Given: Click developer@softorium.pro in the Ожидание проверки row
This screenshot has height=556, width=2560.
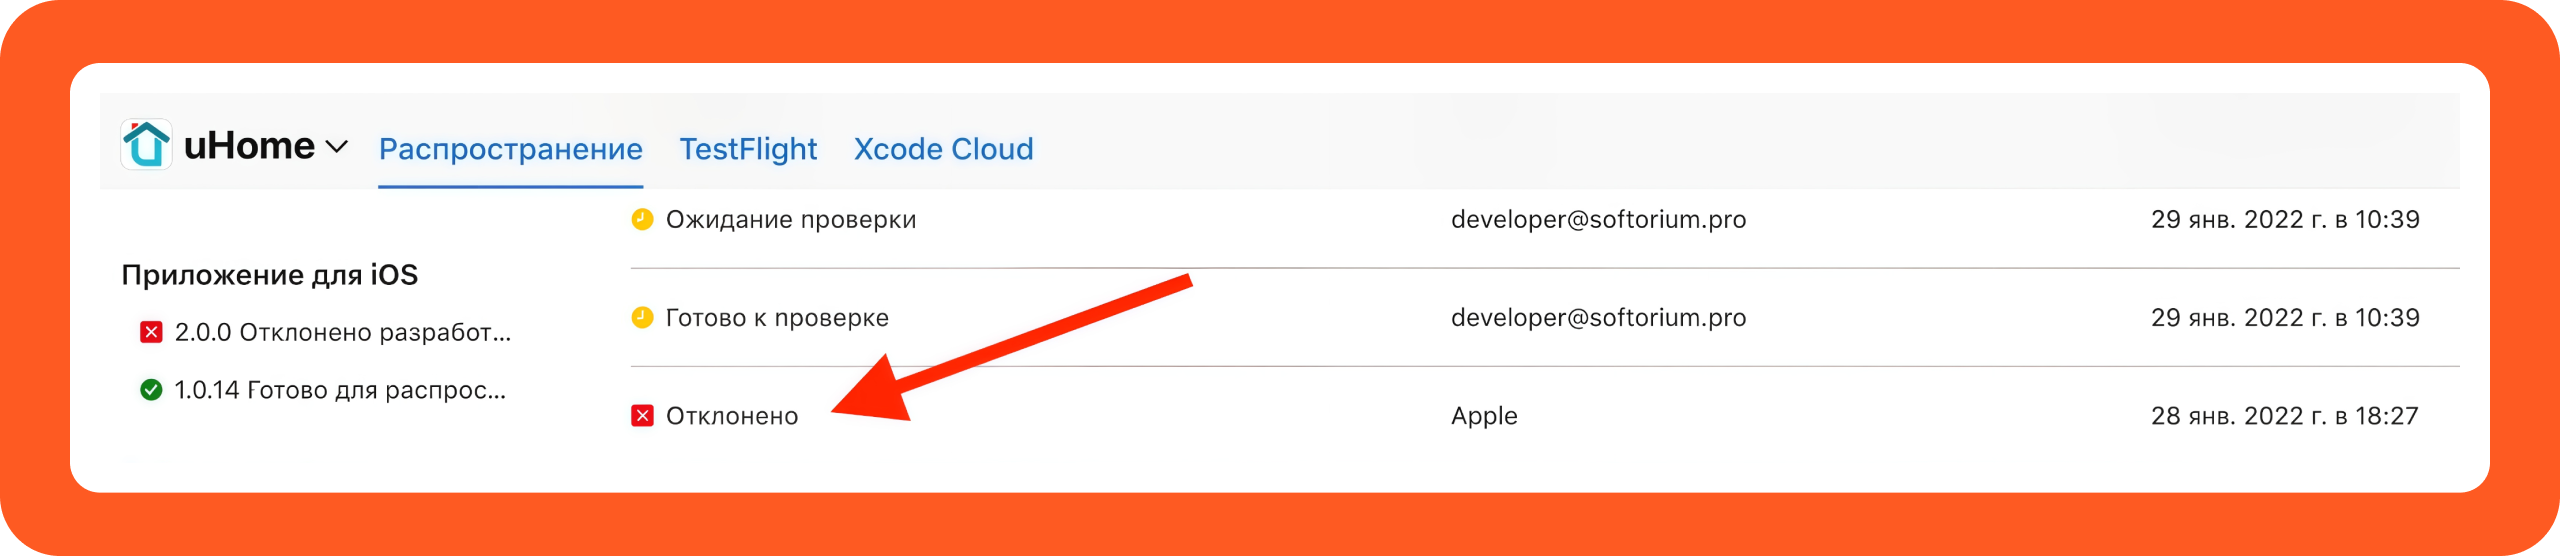Looking at the screenshot, I should coord(1598,219).
